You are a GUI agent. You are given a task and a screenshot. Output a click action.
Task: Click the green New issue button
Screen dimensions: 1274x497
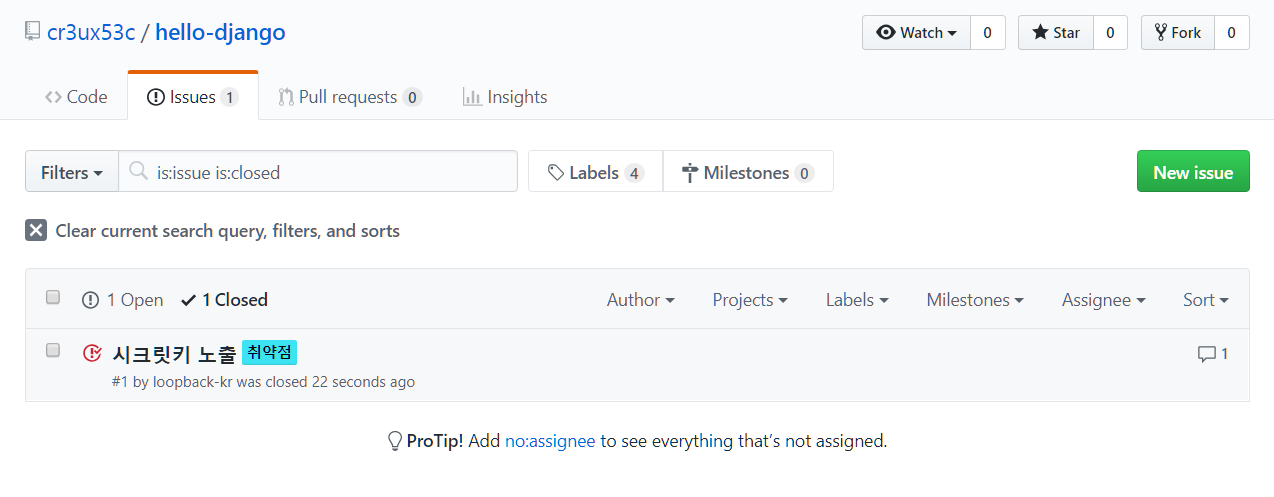1193,172
